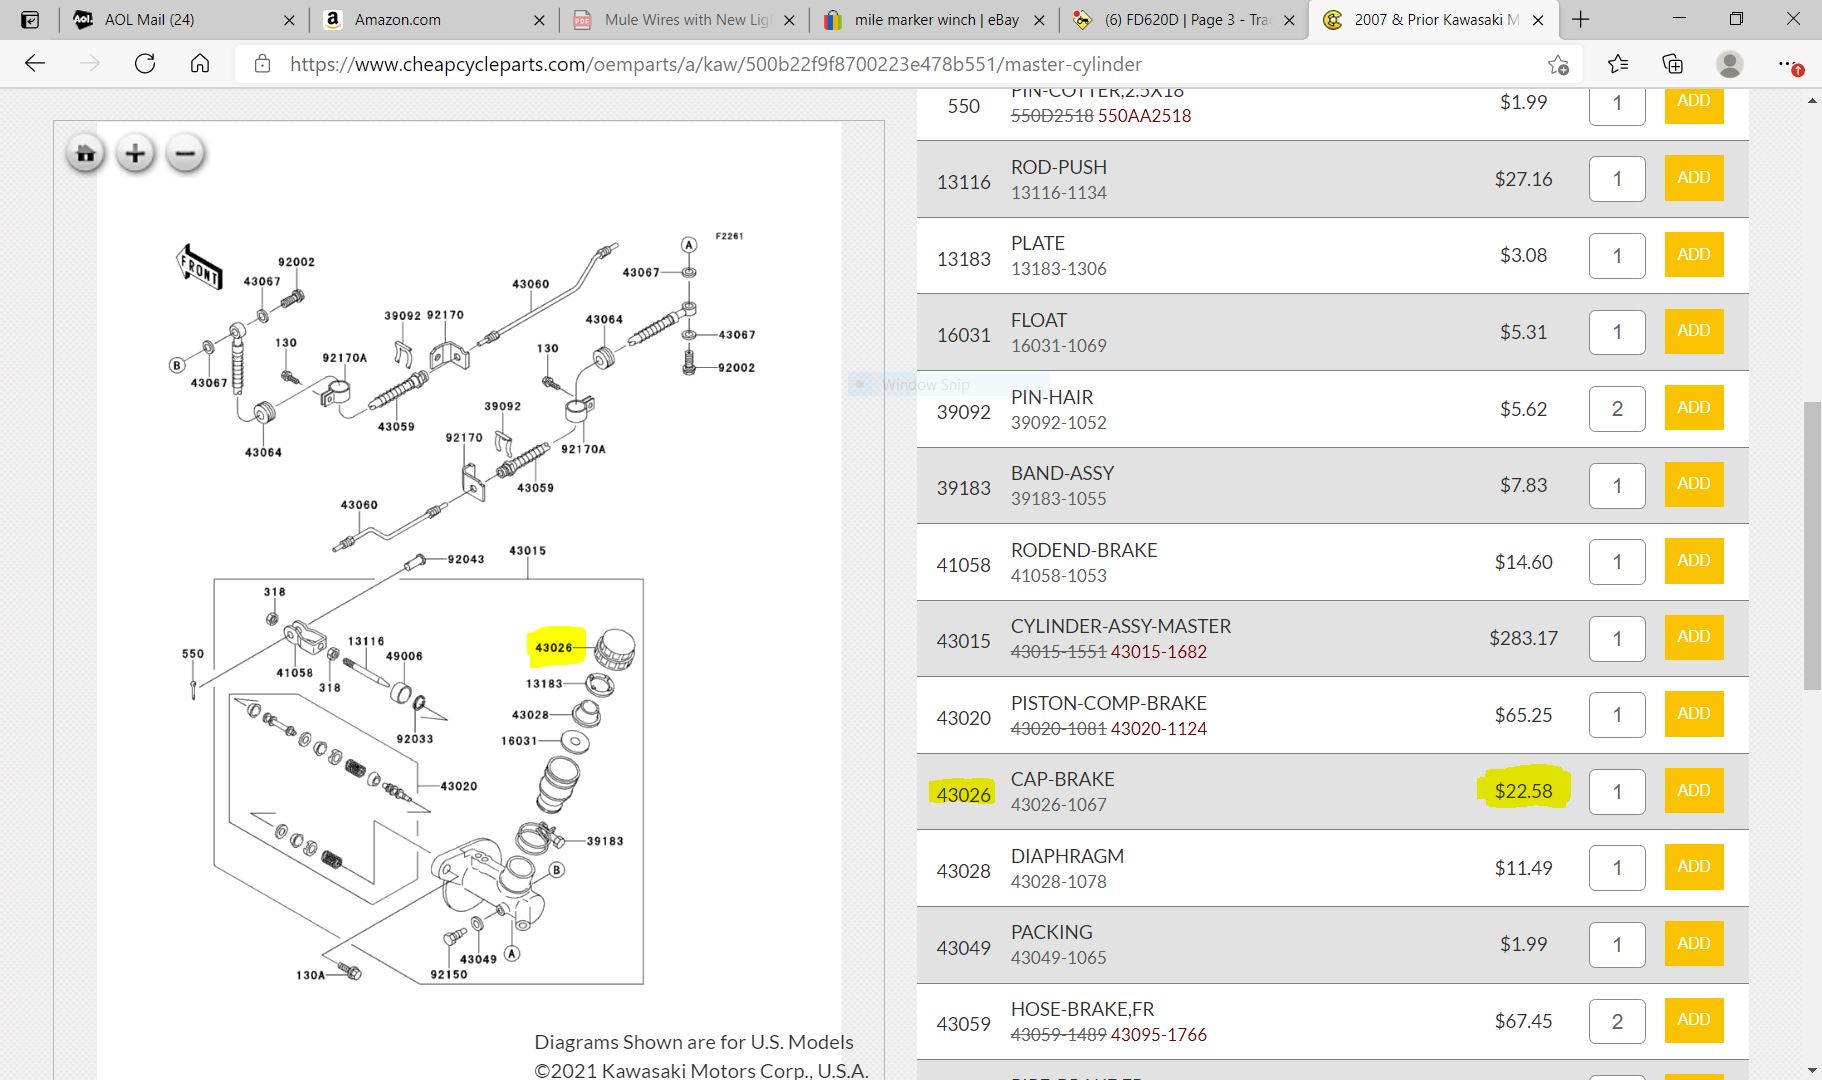Select the DIAPHRAGM part name
Screen dimensions: 1822x1080
(x=1067, y=856)
